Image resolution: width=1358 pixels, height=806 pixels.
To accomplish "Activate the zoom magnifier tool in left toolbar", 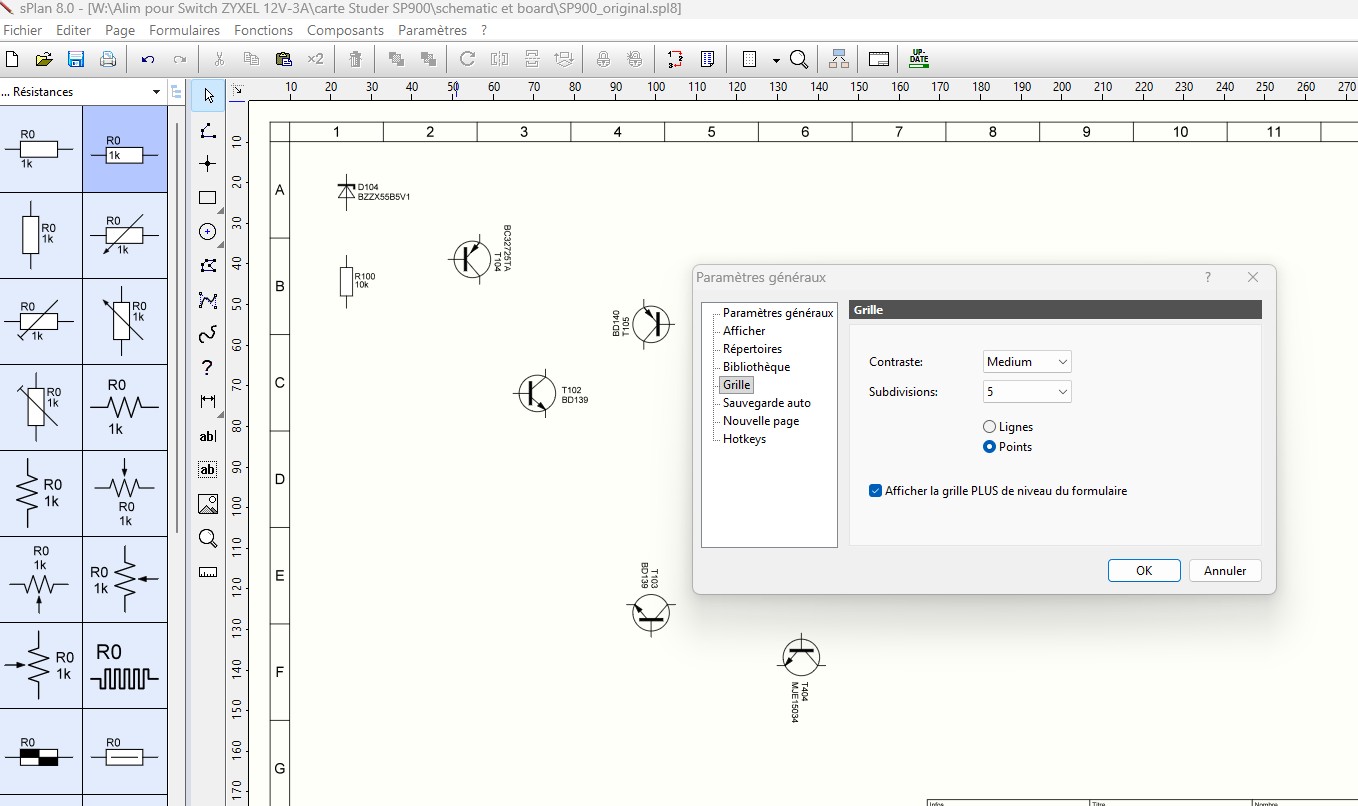I will coord(208,539).
